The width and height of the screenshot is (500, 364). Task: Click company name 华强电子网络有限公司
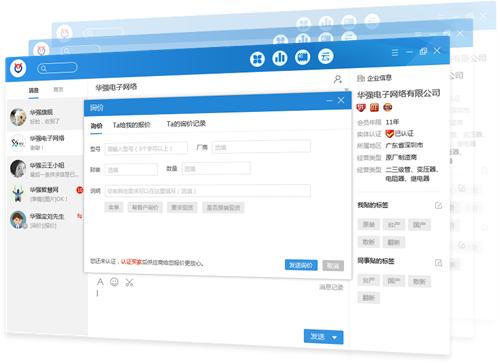click(399, 94)
